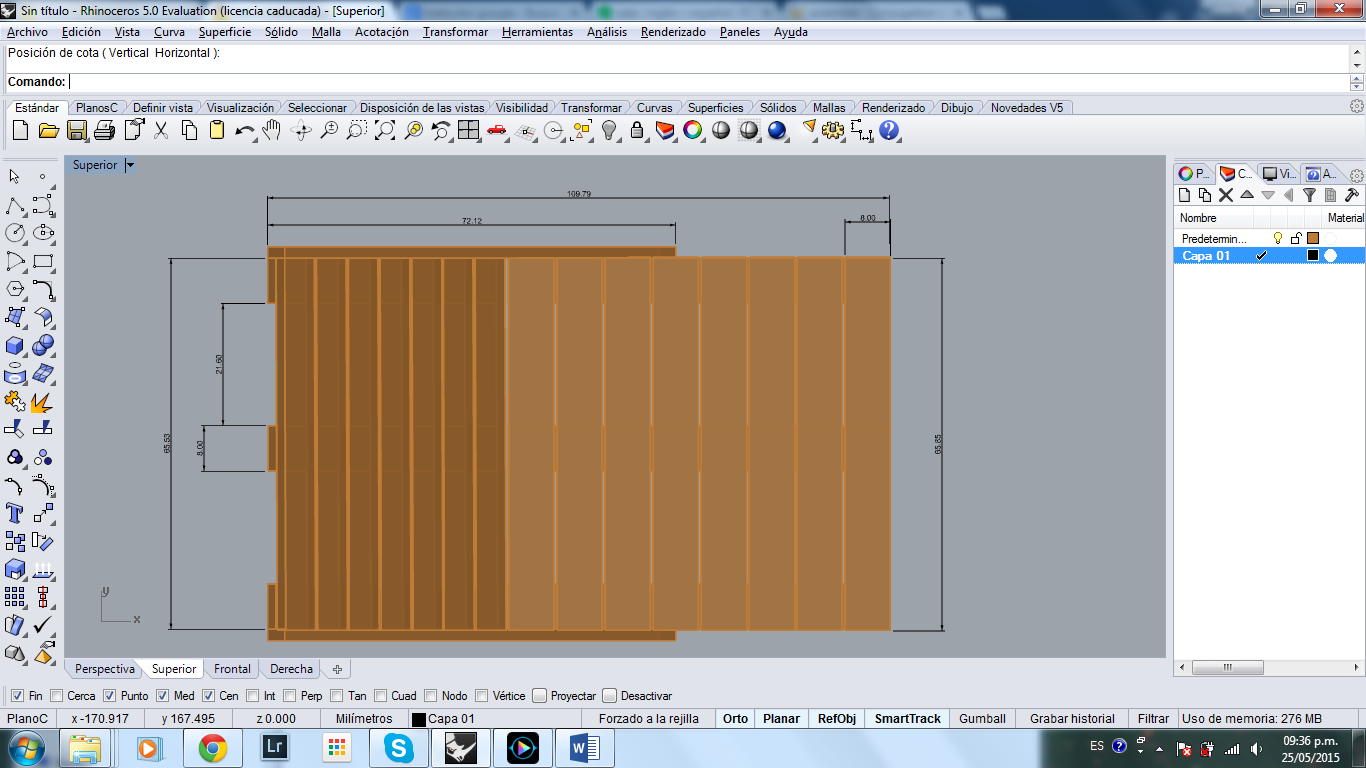The image size is (1366, 768).
Task: Click Capa 01 black color swatch
Action: 1313,256
